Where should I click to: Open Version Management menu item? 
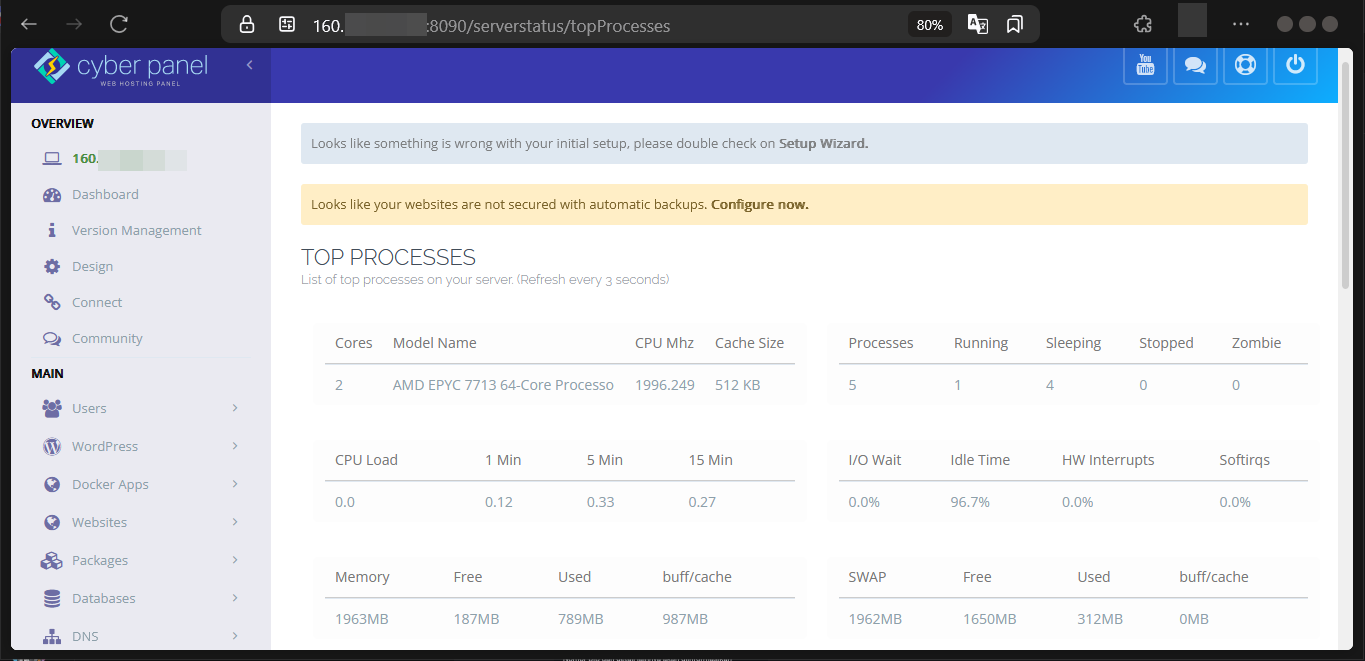pyautogui.click(x=137, y=231)
